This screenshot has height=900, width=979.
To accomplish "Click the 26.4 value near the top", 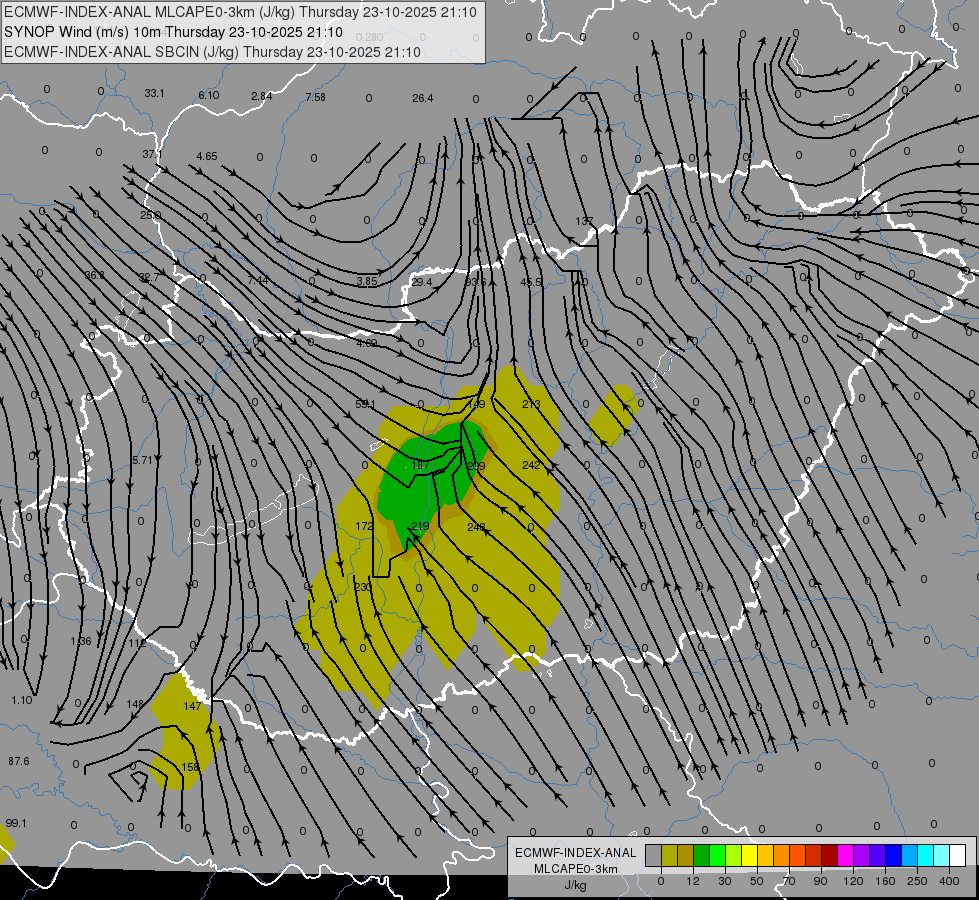I will (x=423, y=98).
